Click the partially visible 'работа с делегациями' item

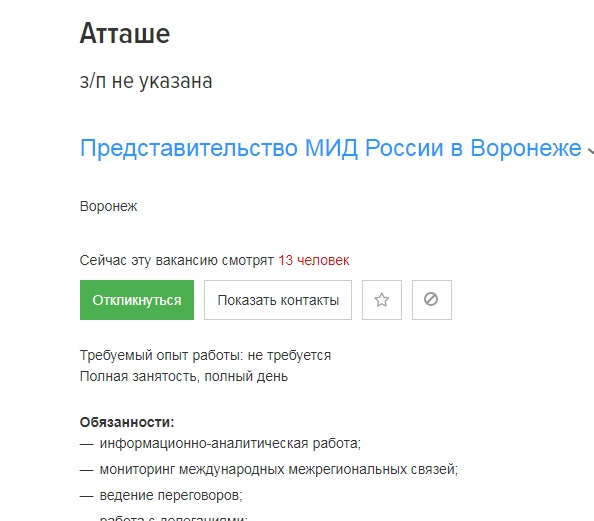[x=173, y=518]
